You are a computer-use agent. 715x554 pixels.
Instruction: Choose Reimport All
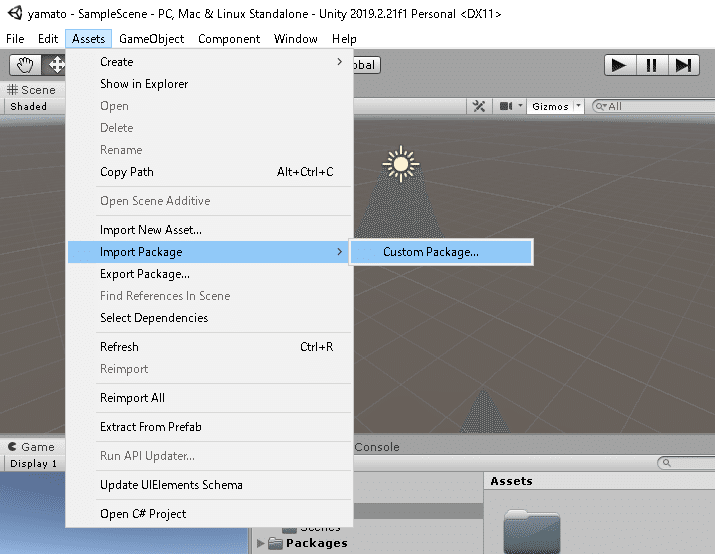210,398
